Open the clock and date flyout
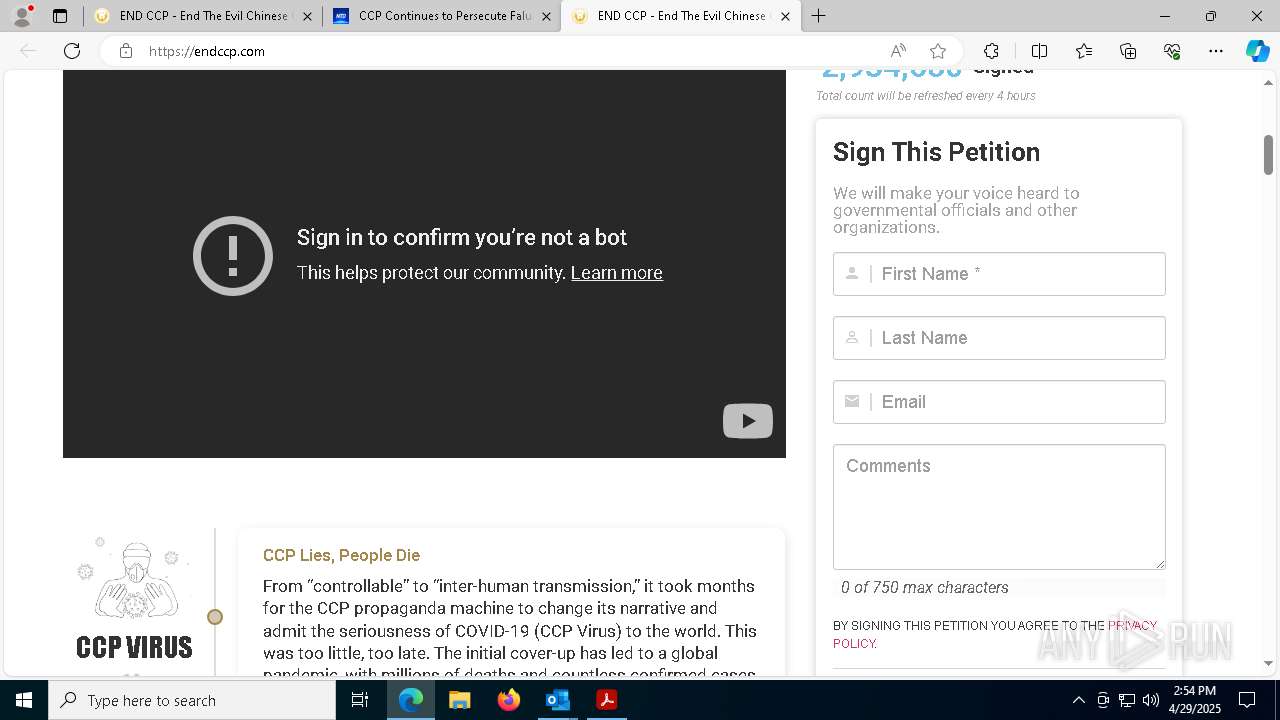Screen dimensions: 1280x720 click(1194, 700)
